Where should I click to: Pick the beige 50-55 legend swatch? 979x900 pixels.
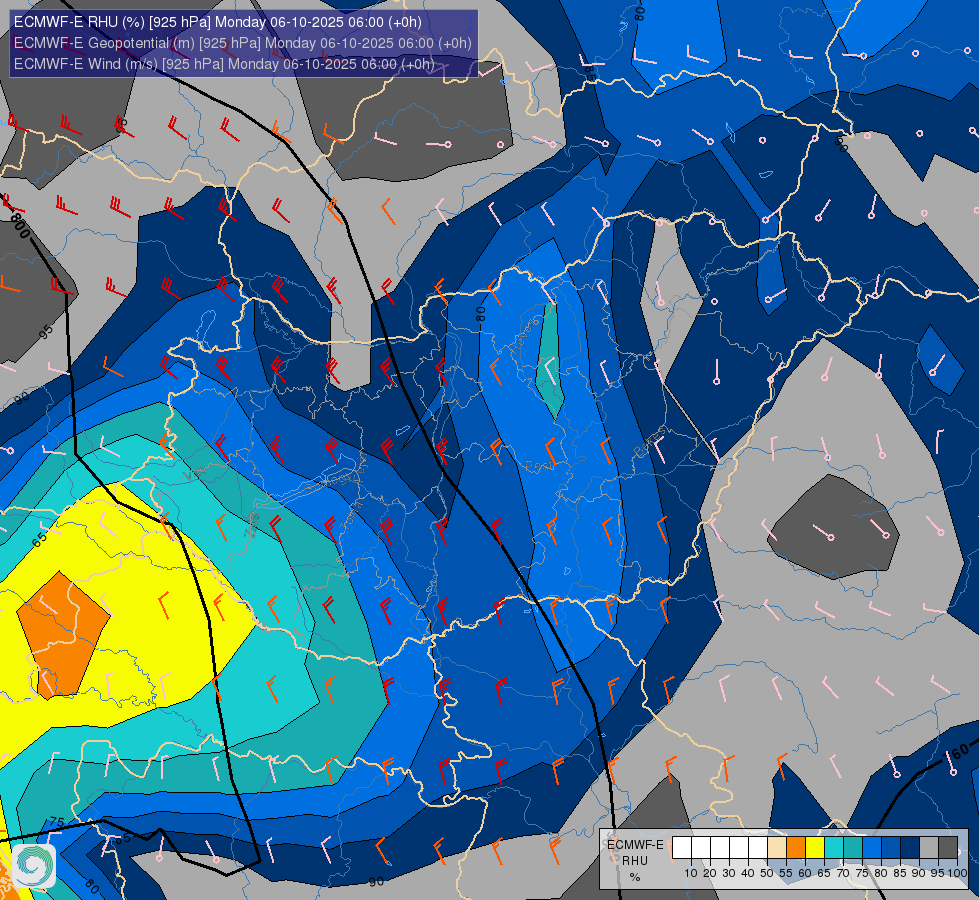click(x=777, y=847)
